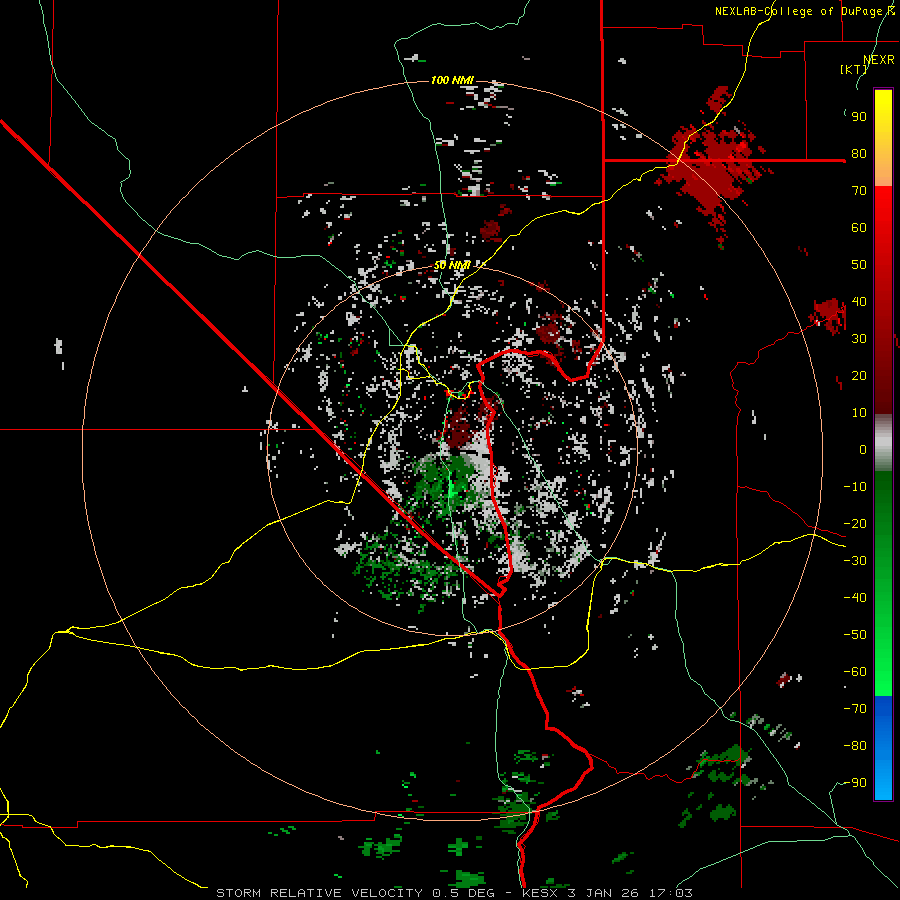Click the positive 30 scale value
Image resolution: width=900 pixels, height=900 pixels.
859,339
